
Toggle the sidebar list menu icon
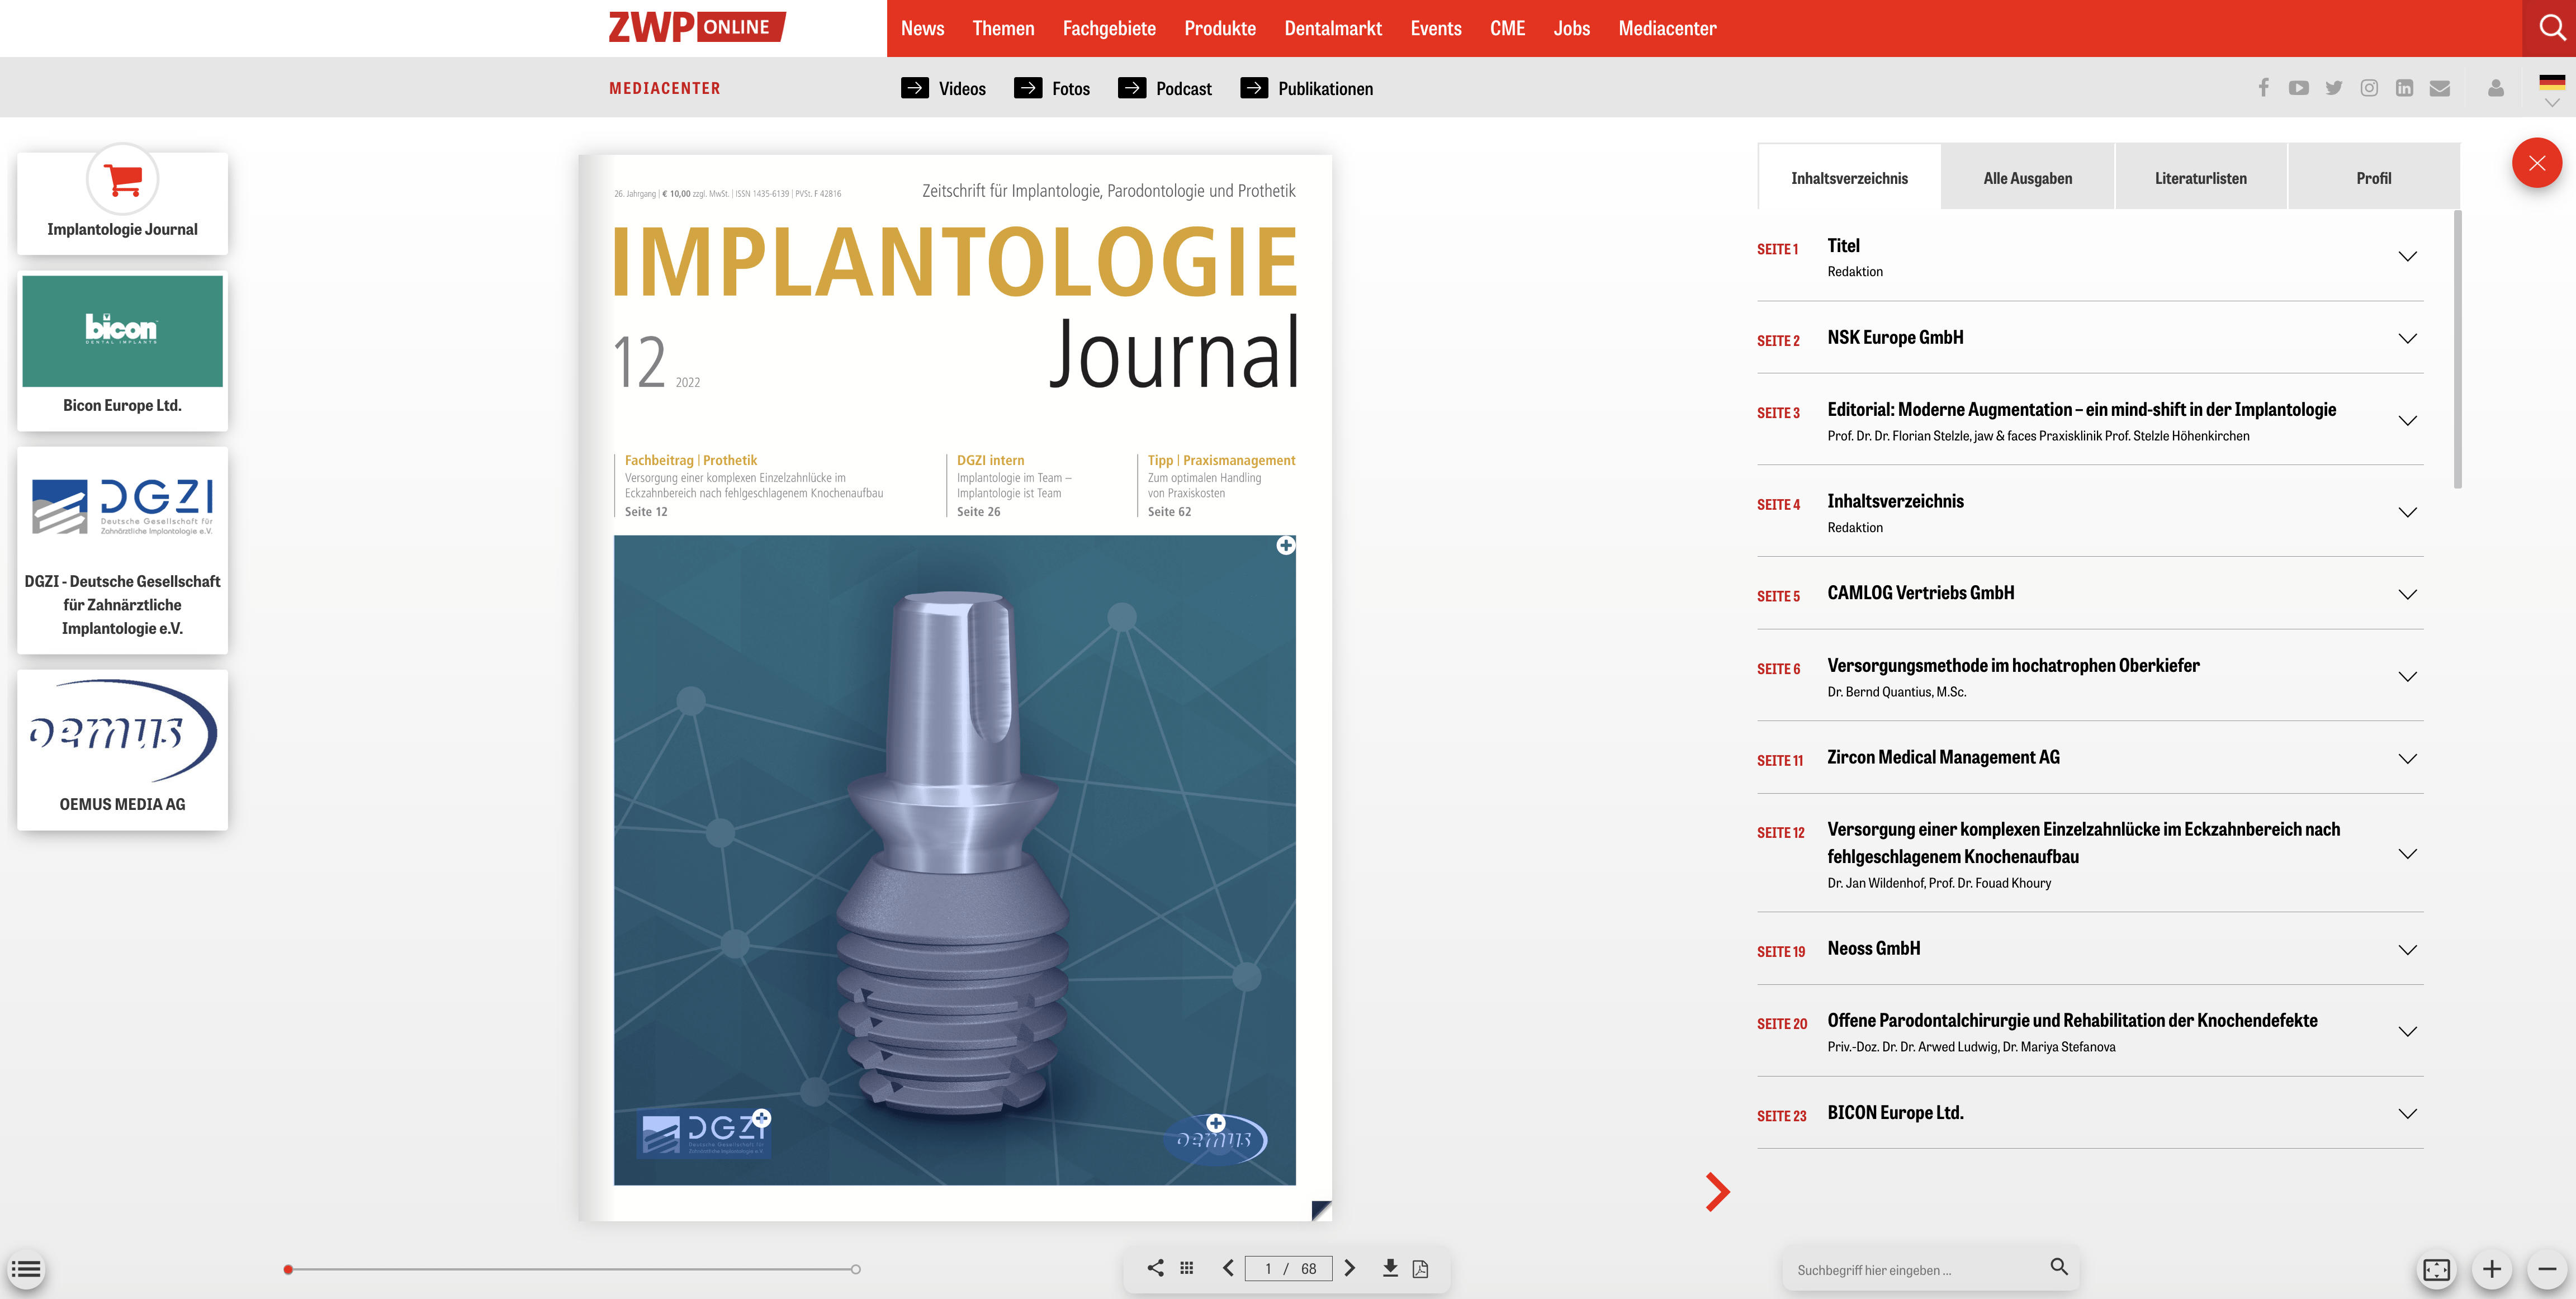(x=26, y=1269)
